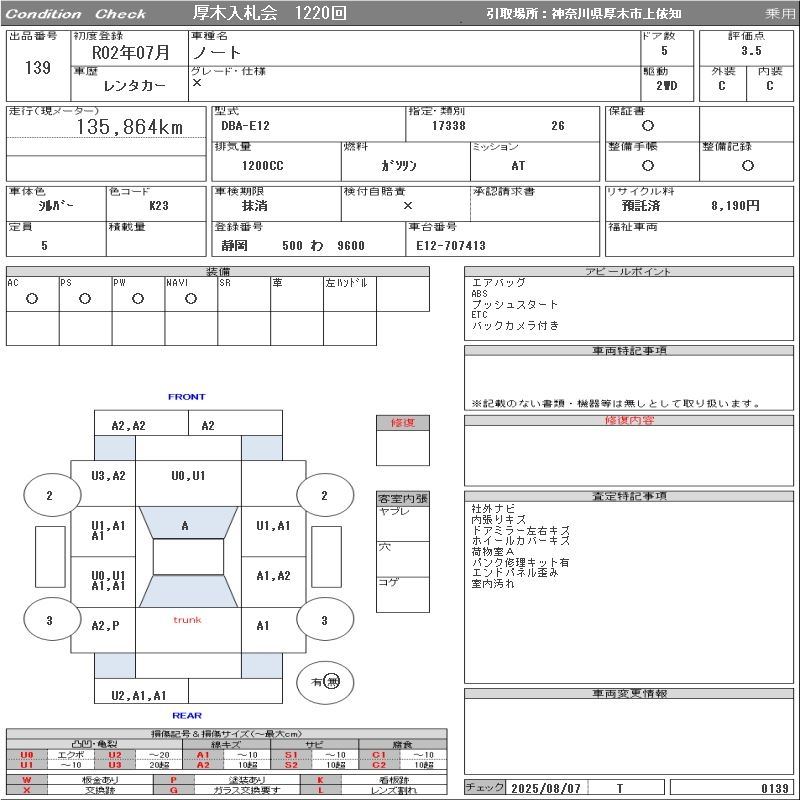The width and height of the screenshot is (800, 800).
Task: Click inspector note 室内汚れ
Action: pyautogui.click(x=493, y=583)
